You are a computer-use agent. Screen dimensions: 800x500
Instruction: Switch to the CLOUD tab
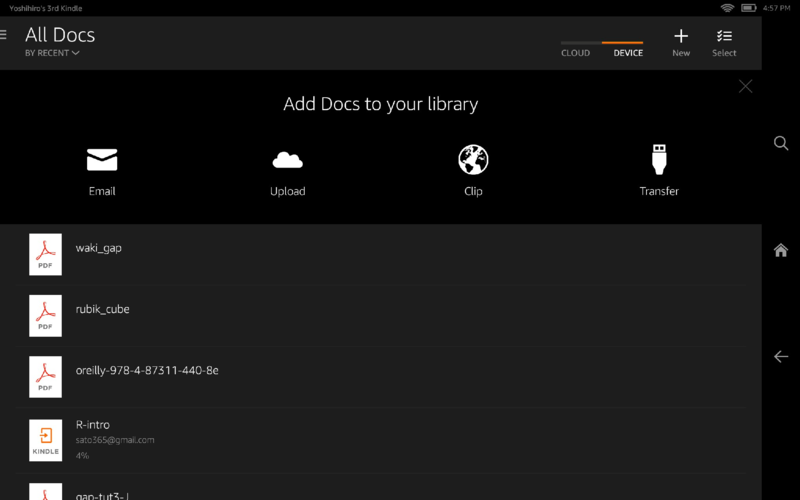pos(576,53)
